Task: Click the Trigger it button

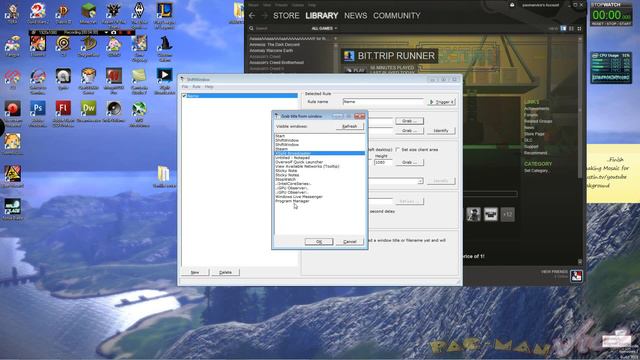Action: (x=442, y=102)
